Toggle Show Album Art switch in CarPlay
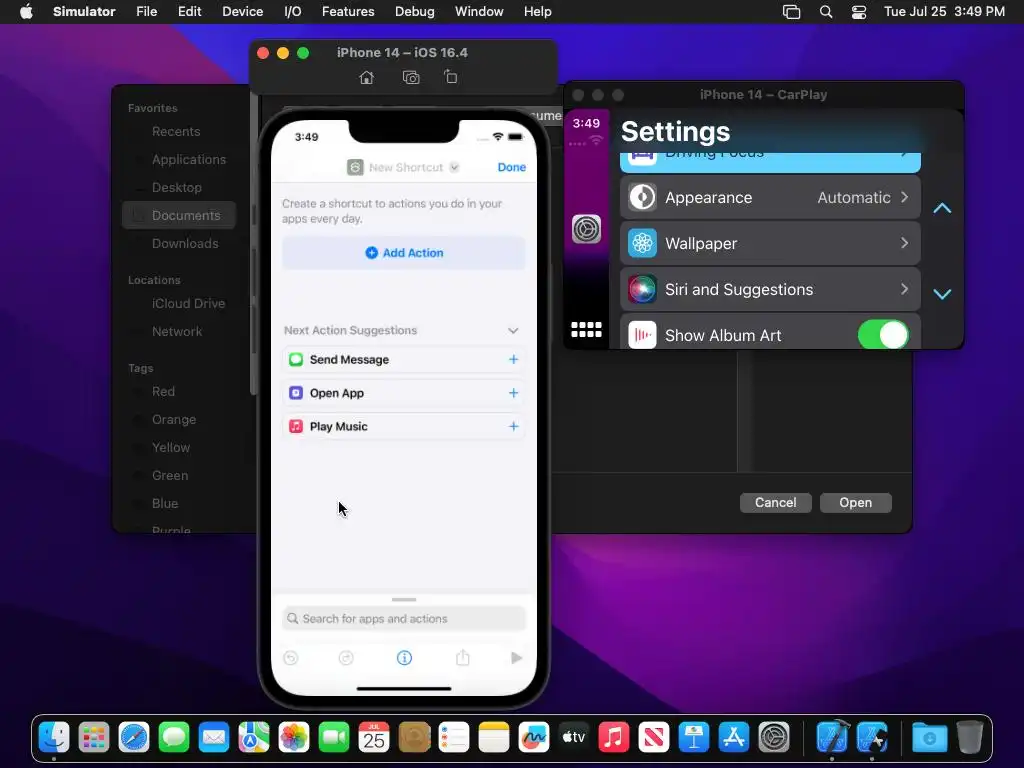This screenshot has height=768, width=1024. point(883,335)
